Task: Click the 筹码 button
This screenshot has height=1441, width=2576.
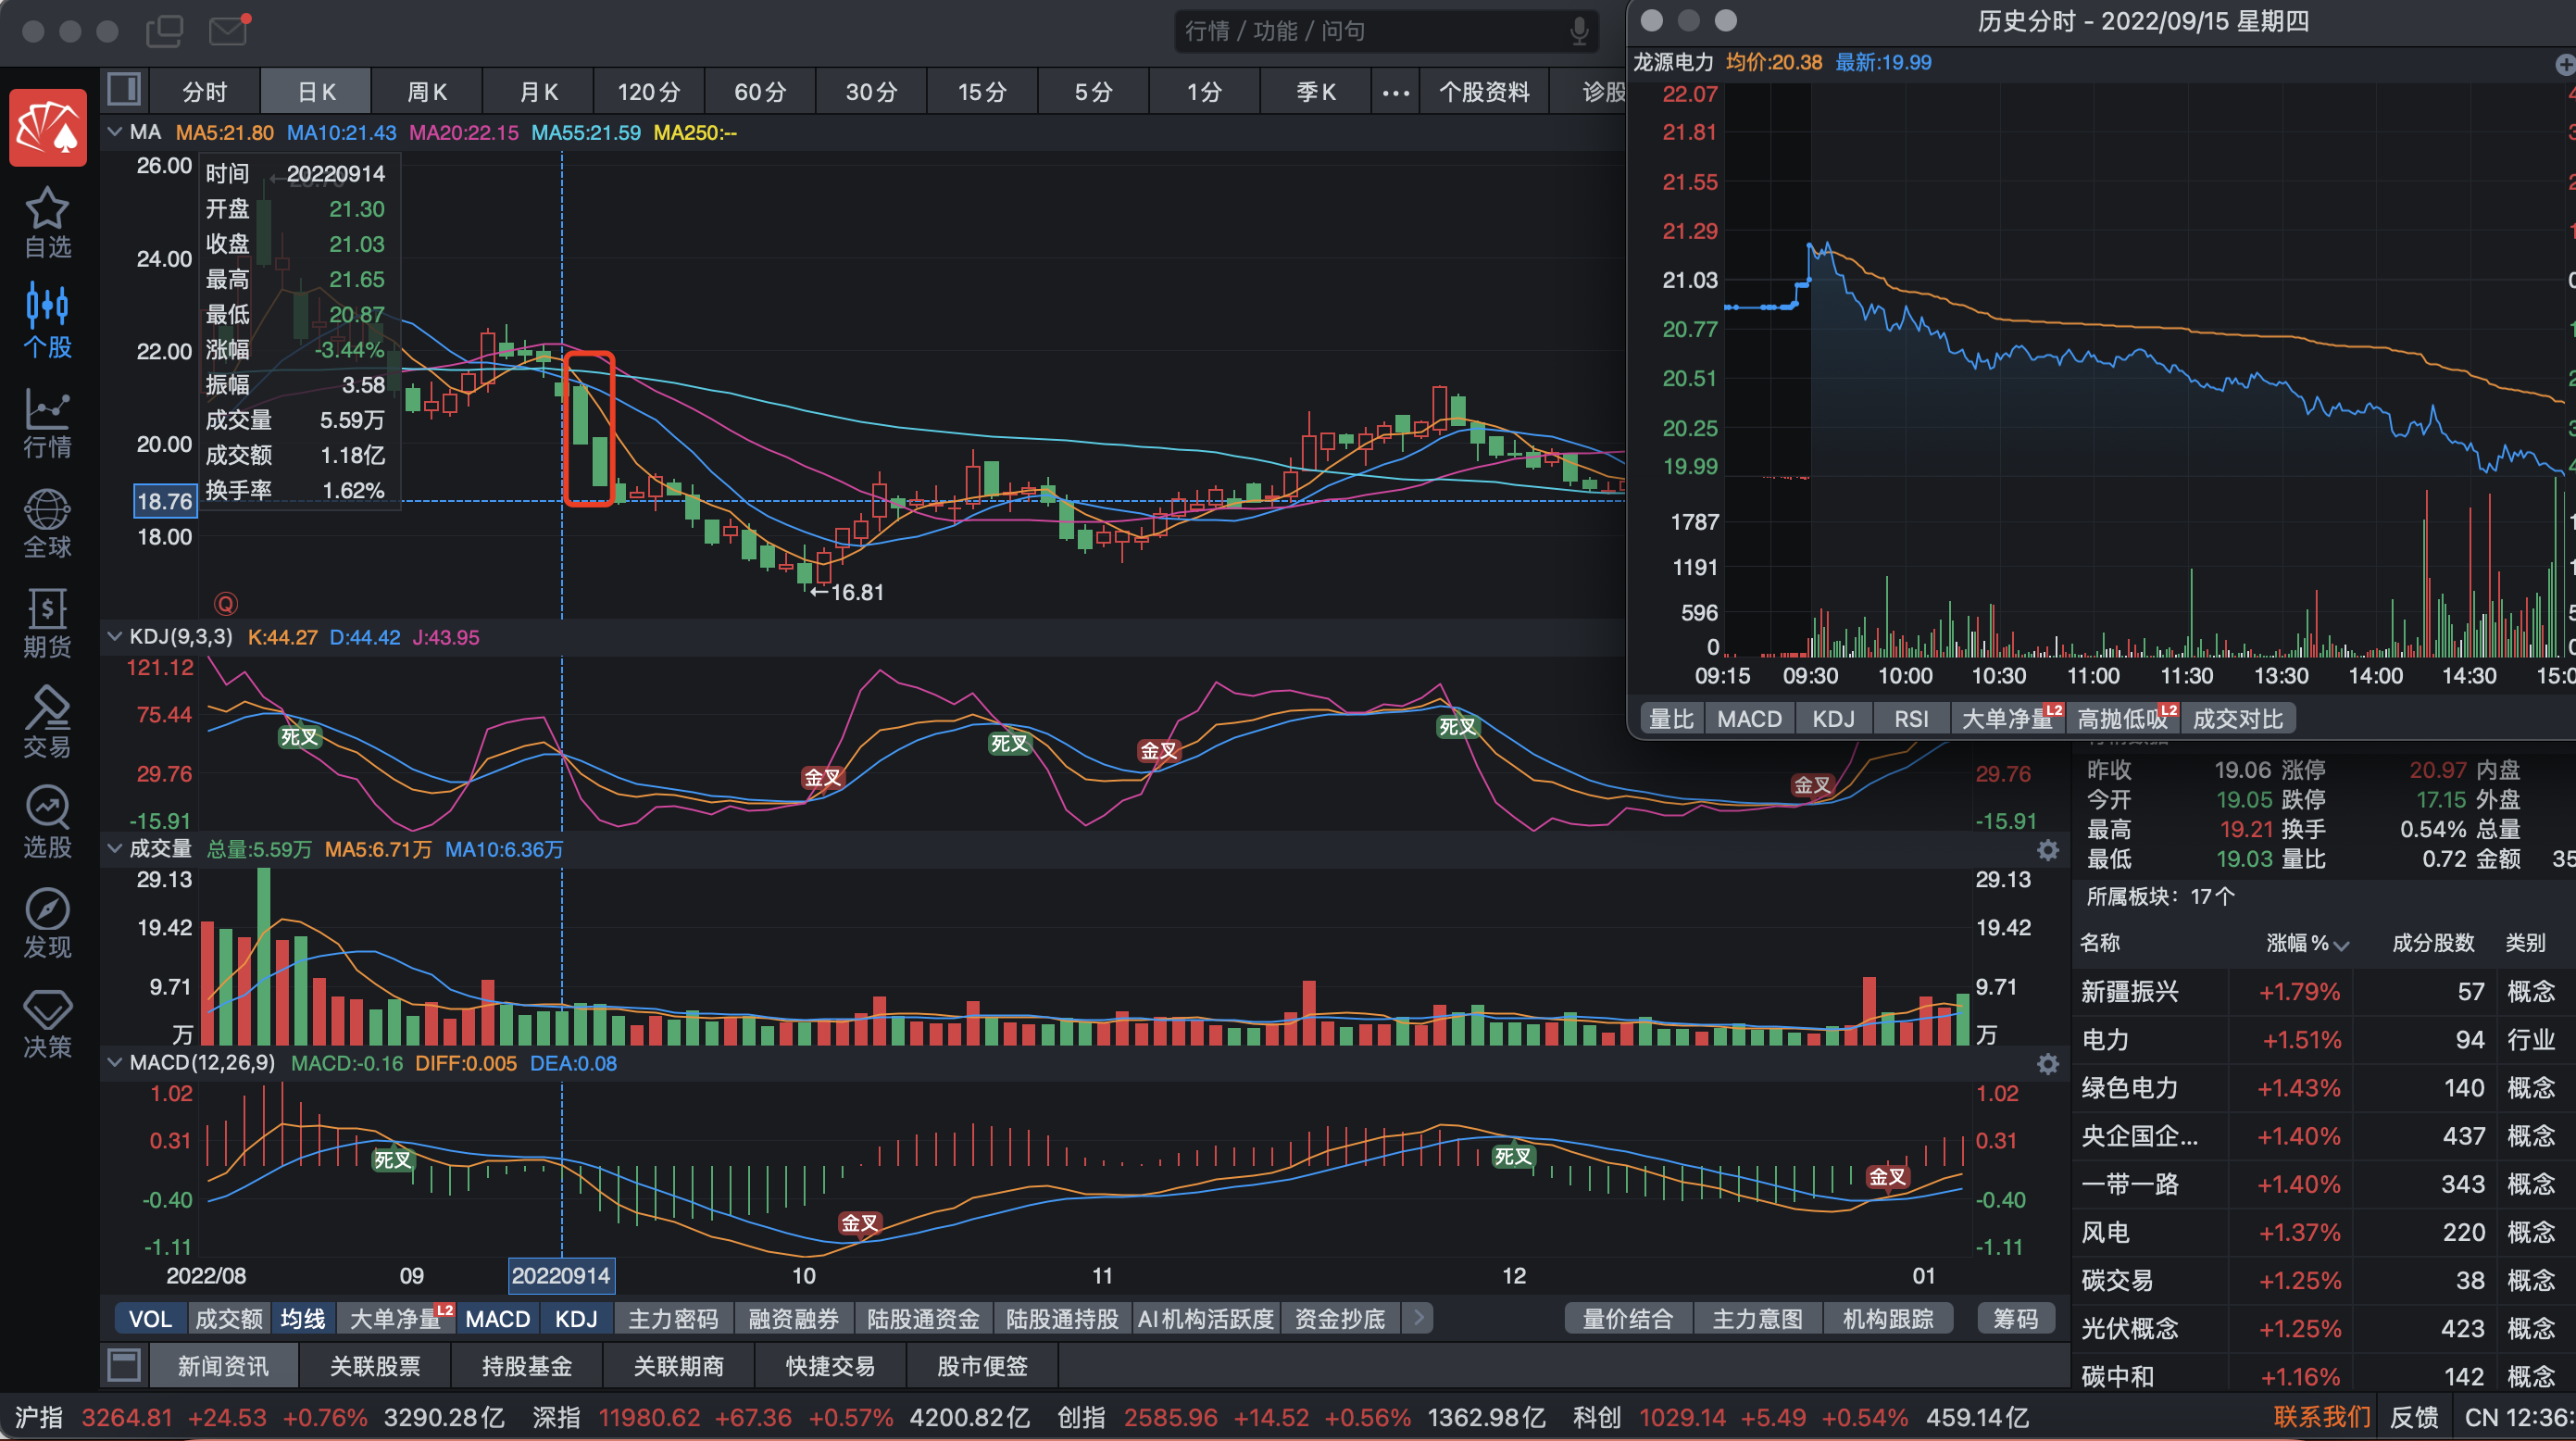Action: 2015,1319
